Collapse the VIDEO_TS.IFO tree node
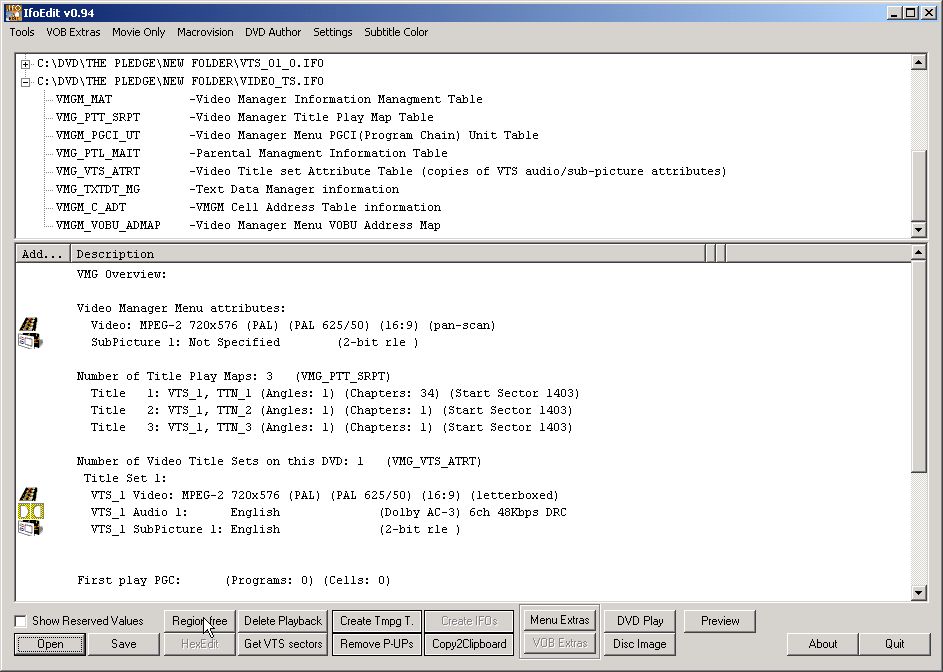943x672 pixels. coord(25,82)
